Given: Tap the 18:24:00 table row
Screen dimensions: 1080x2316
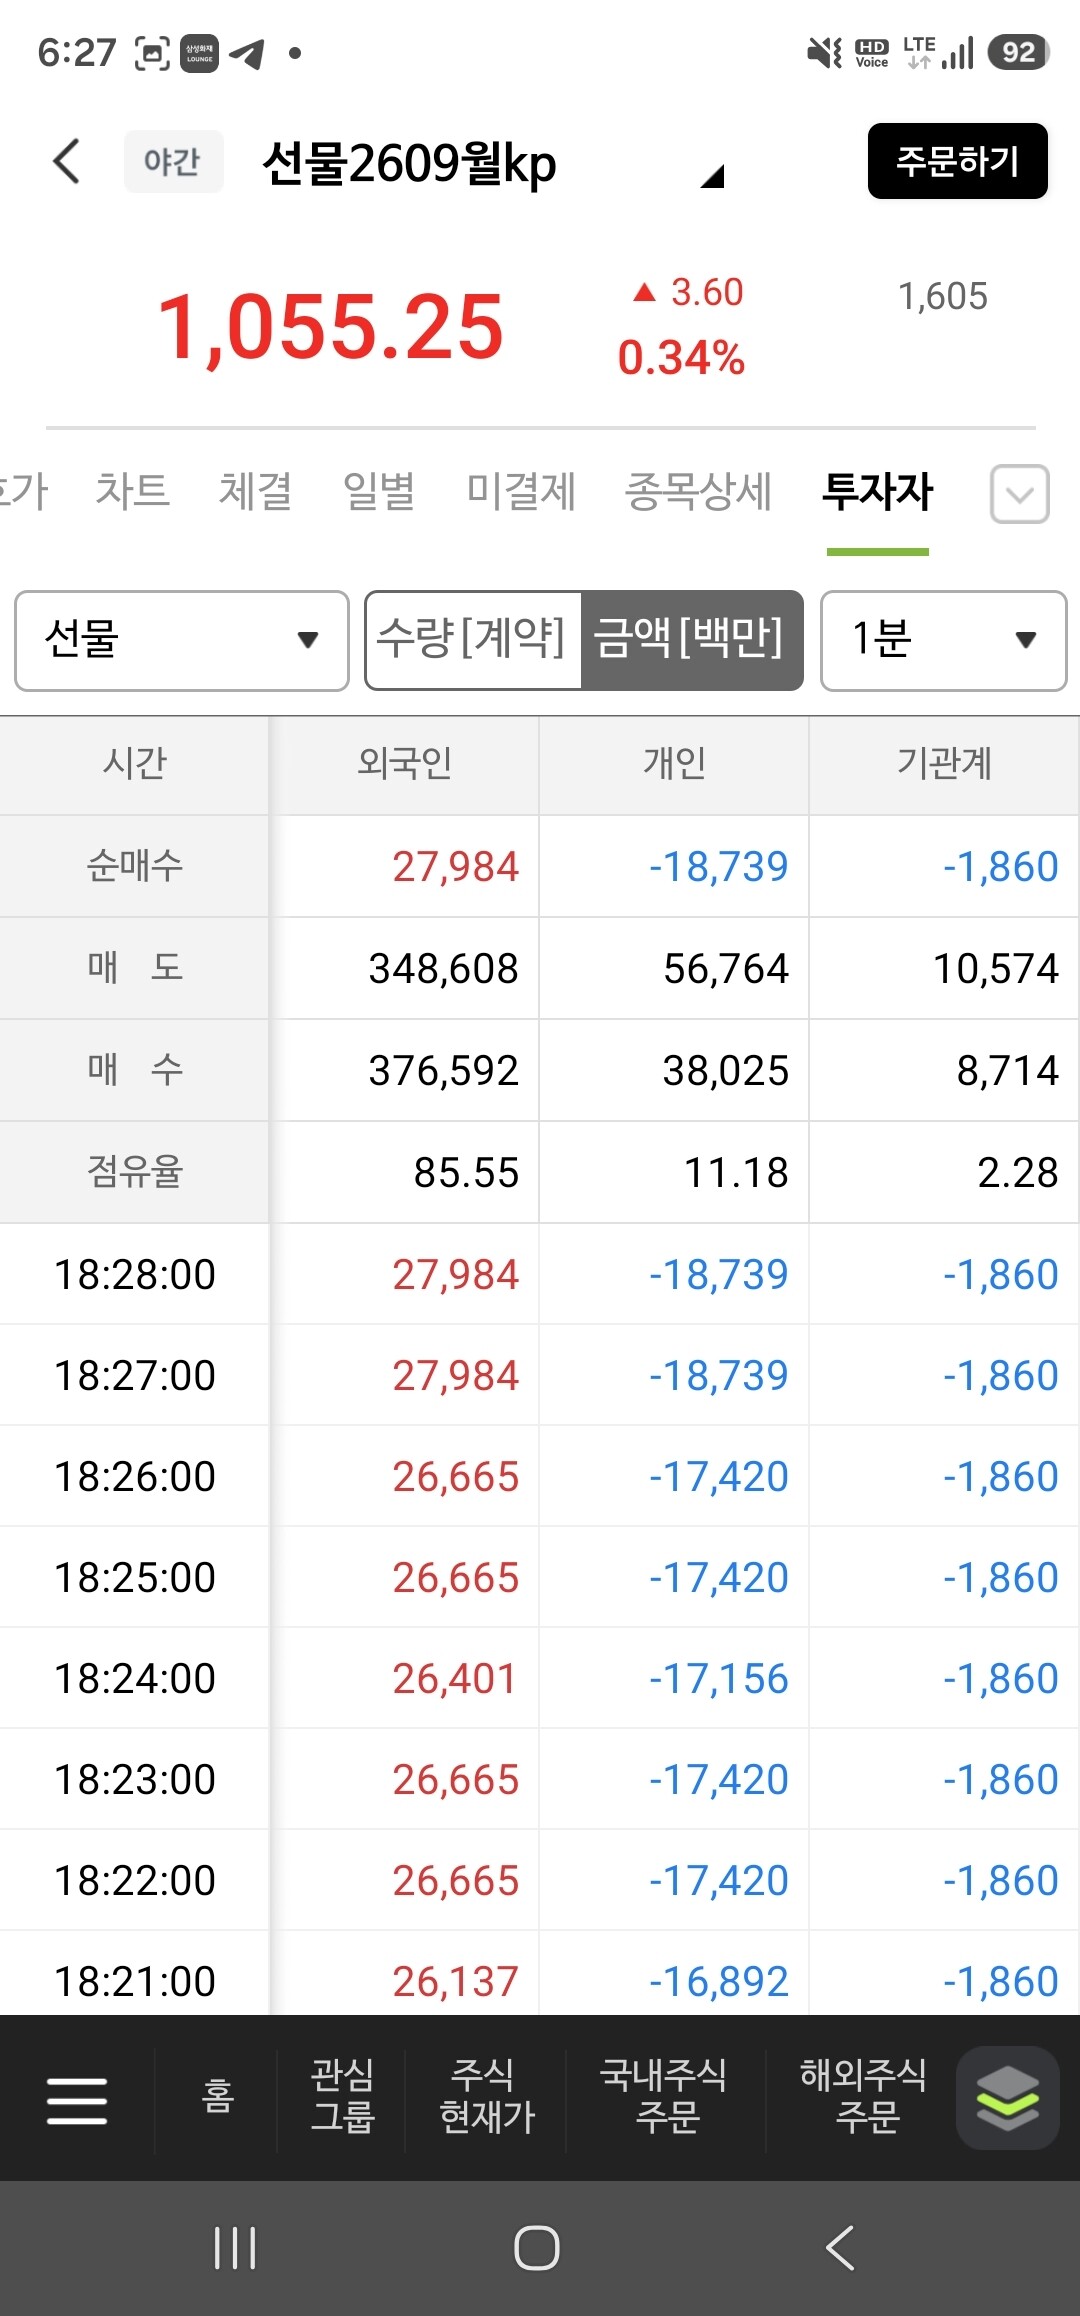Looking at the screenshot, I should coord(540,1678).
